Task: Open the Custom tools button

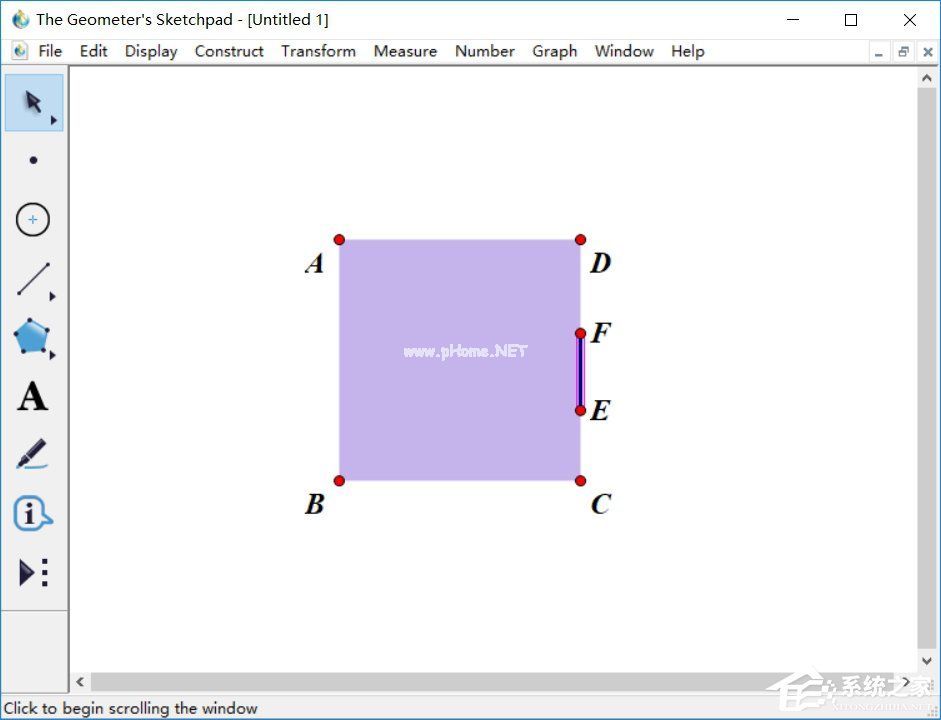Action: (x=33, y=573)
